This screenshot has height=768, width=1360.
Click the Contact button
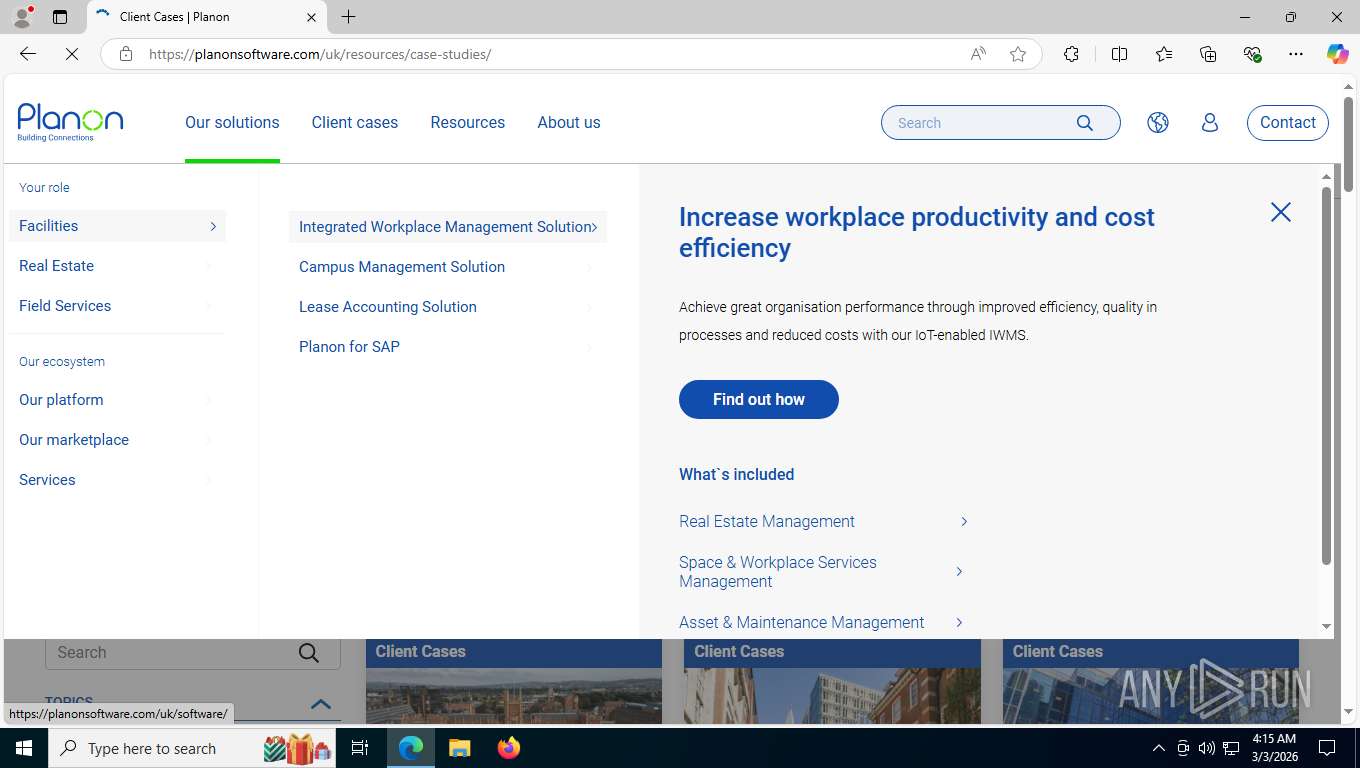pos(1288,123)
